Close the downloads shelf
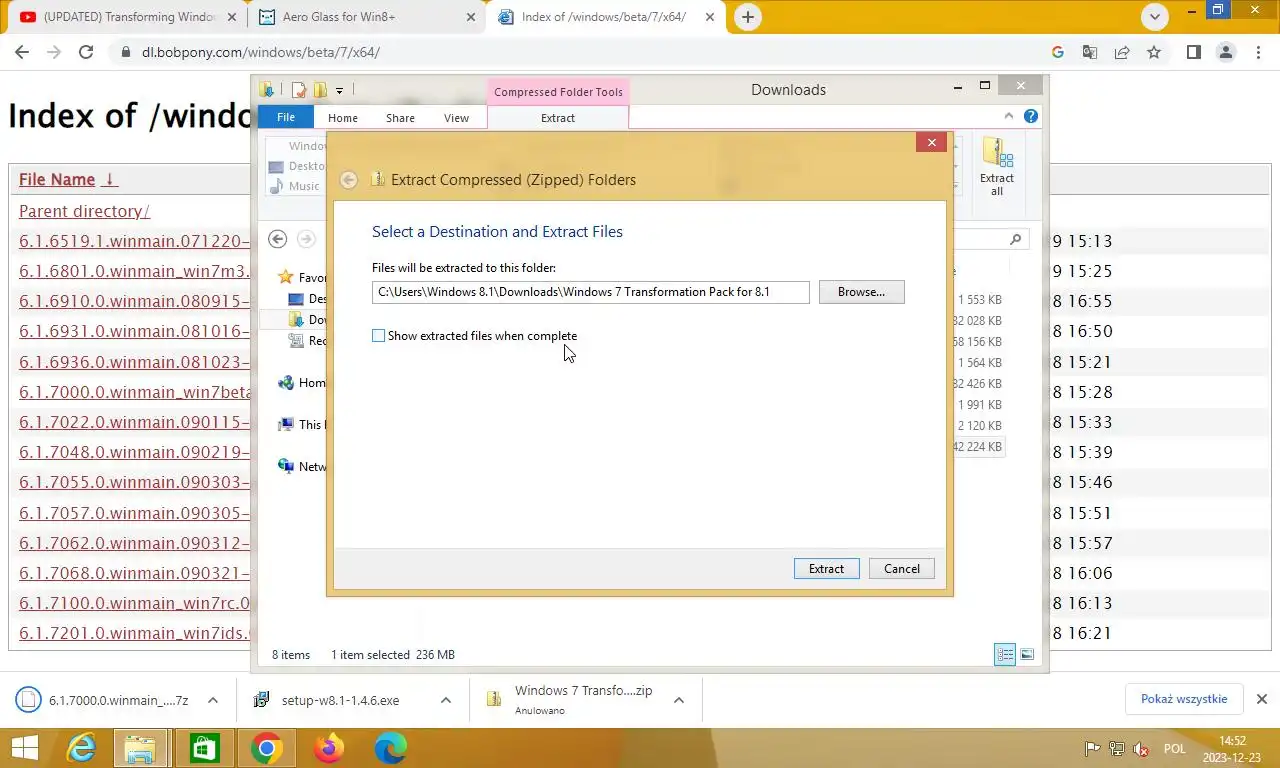This screenshot has height=768, width=1280. (1262, 699)
